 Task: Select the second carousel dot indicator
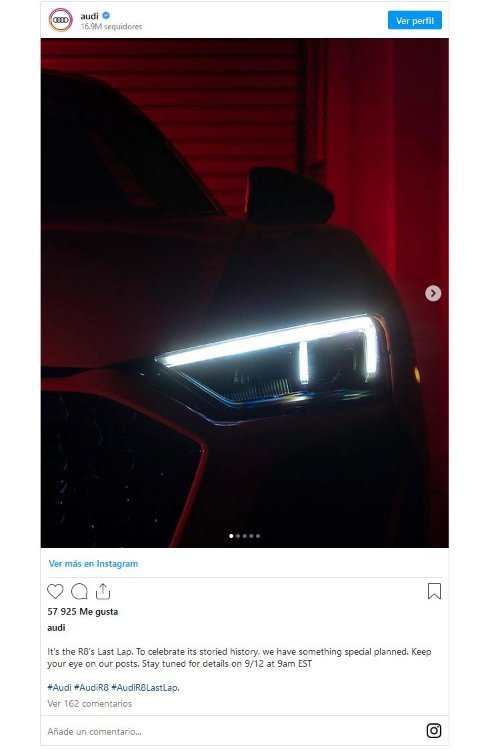tap(238, 536)
